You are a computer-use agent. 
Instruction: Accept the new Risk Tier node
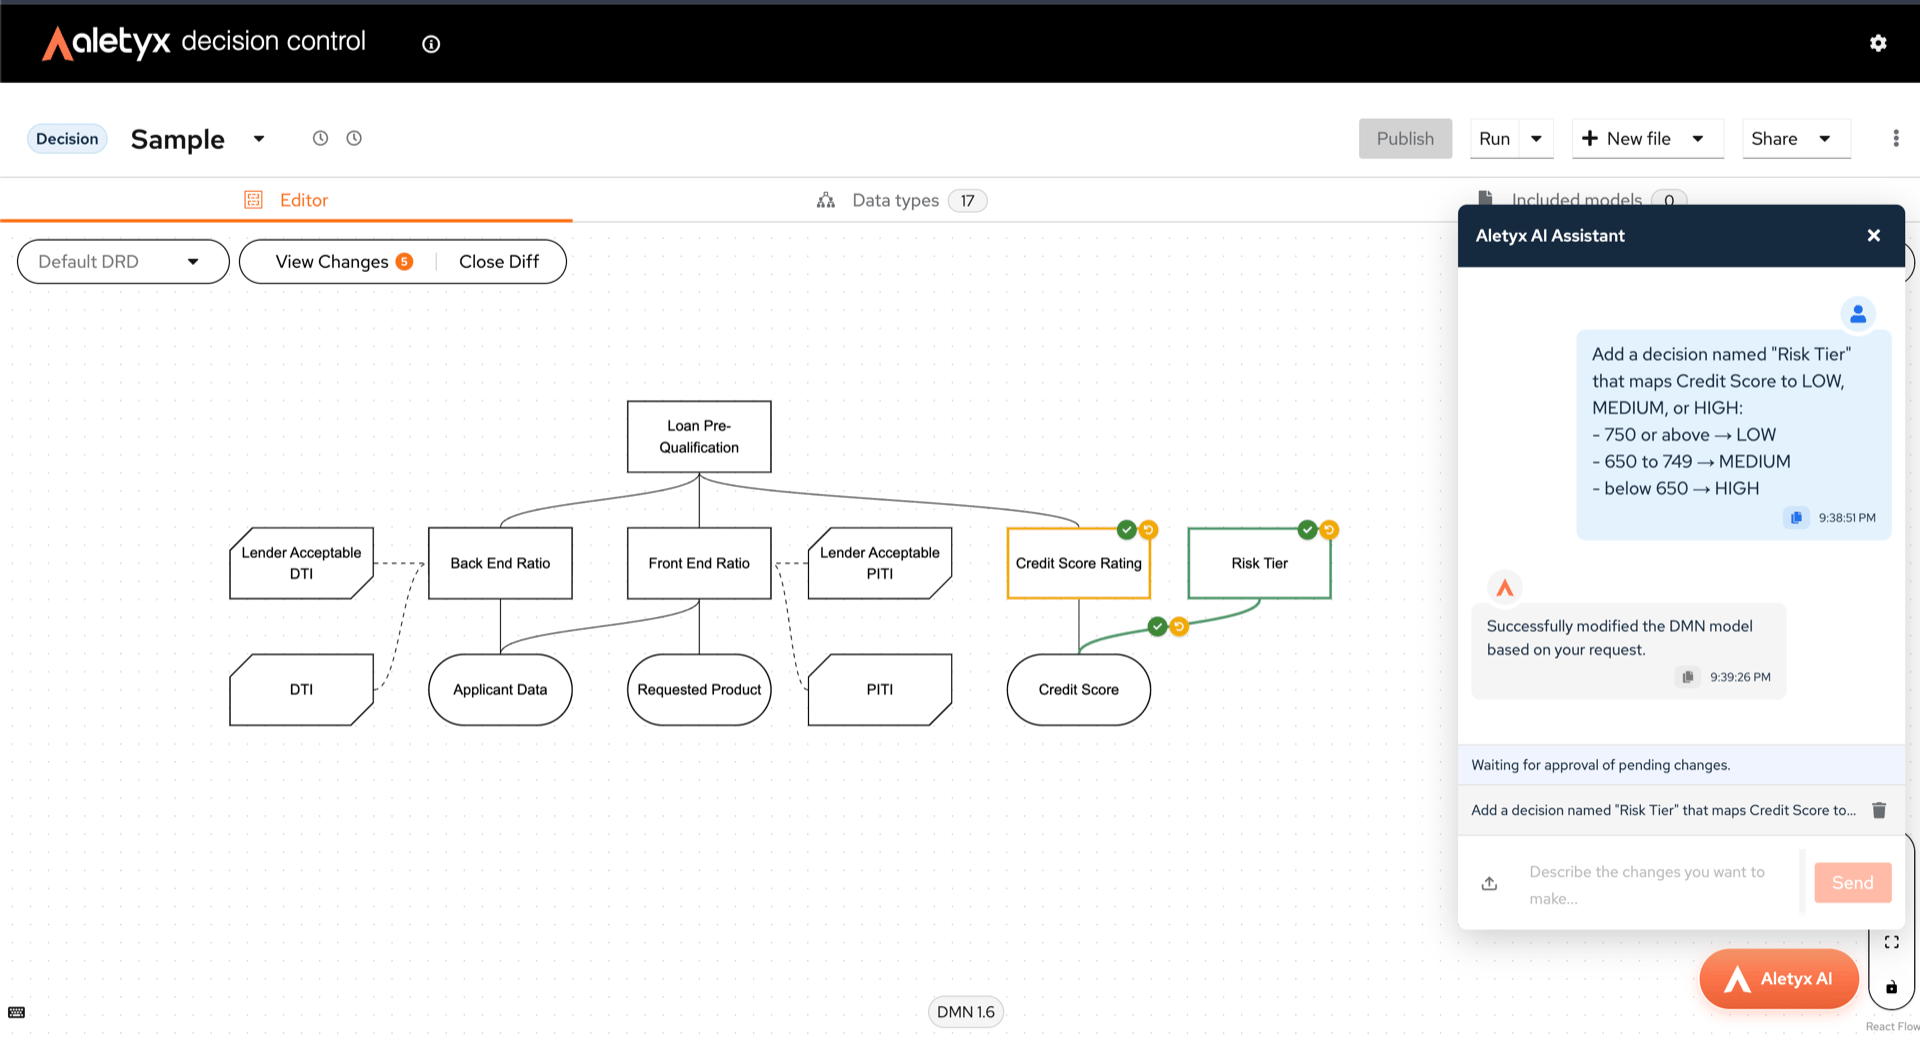click(1307, 529)
